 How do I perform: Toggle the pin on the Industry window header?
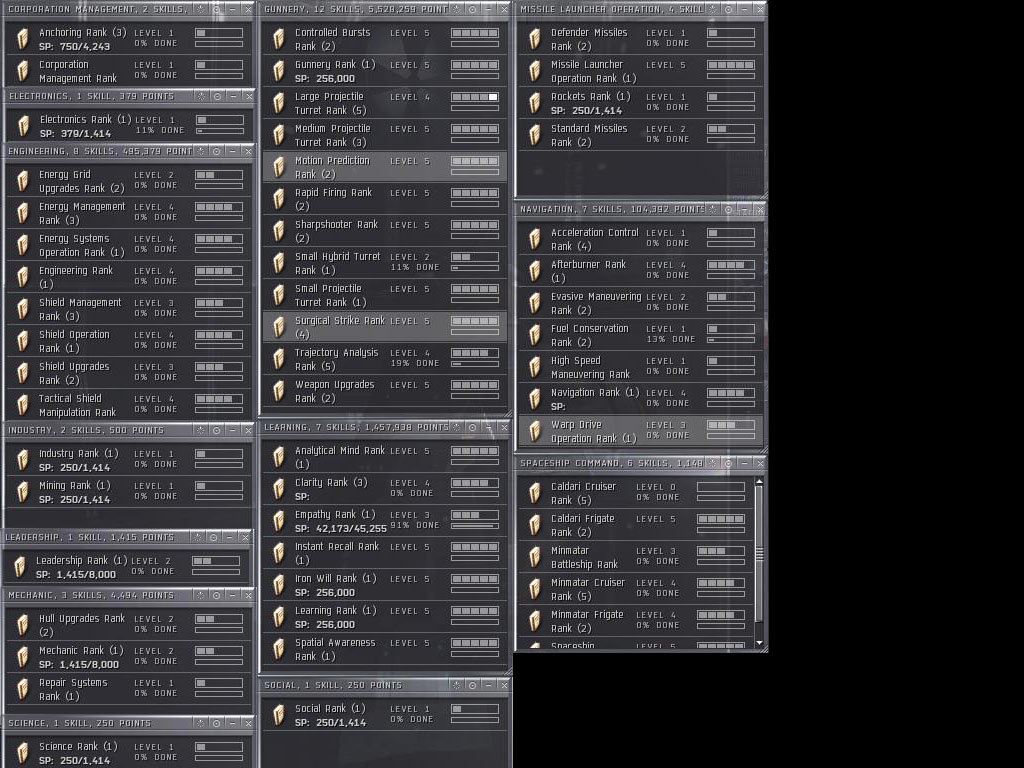(x=216, y=430)
